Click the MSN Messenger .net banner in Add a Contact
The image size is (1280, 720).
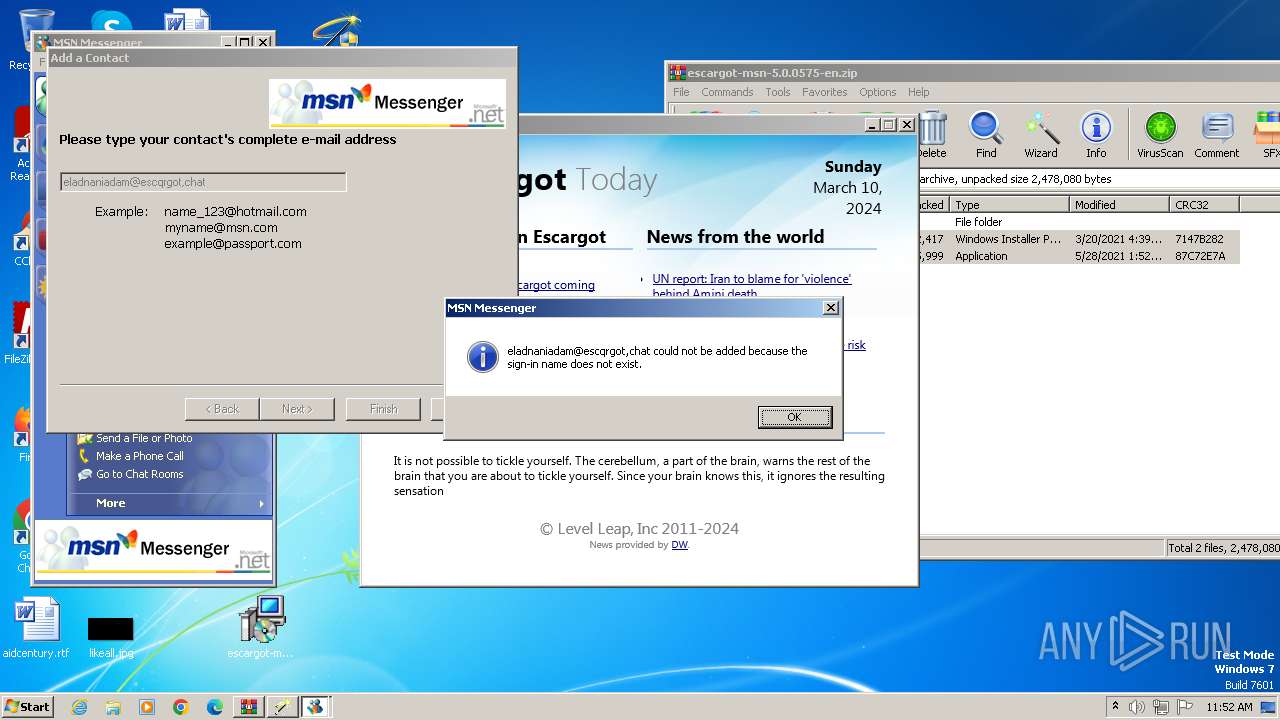(x=388, y=103)
